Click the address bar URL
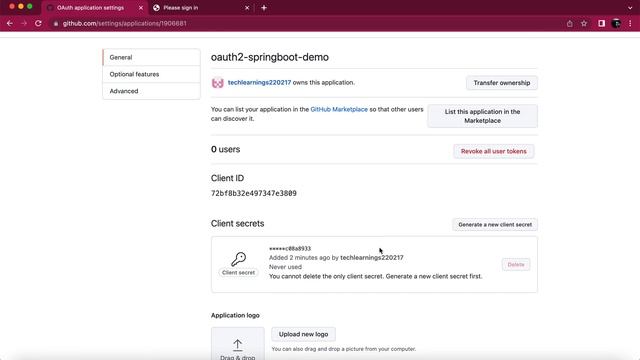This screenshot has height=360, width=640. [x=124, y=24]
